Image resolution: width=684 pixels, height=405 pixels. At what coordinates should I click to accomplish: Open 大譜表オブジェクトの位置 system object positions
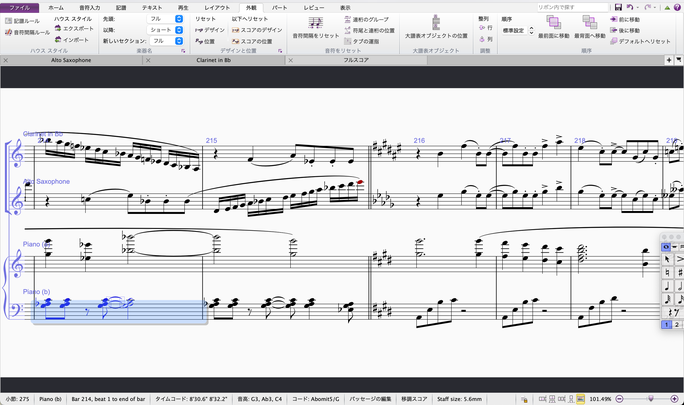pyautogui.click(x=436, y=27)
